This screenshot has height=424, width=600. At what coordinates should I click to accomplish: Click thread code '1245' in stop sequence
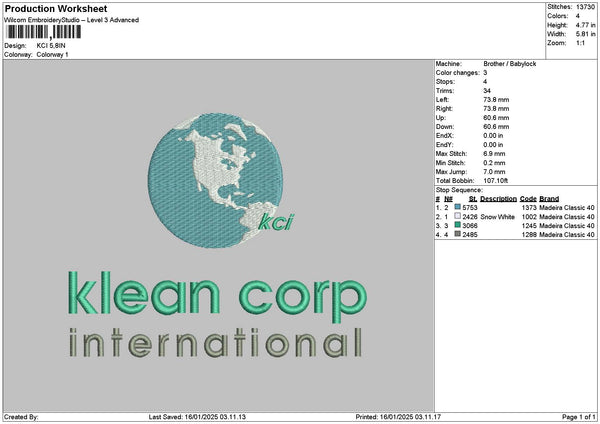tap(529, 225)
